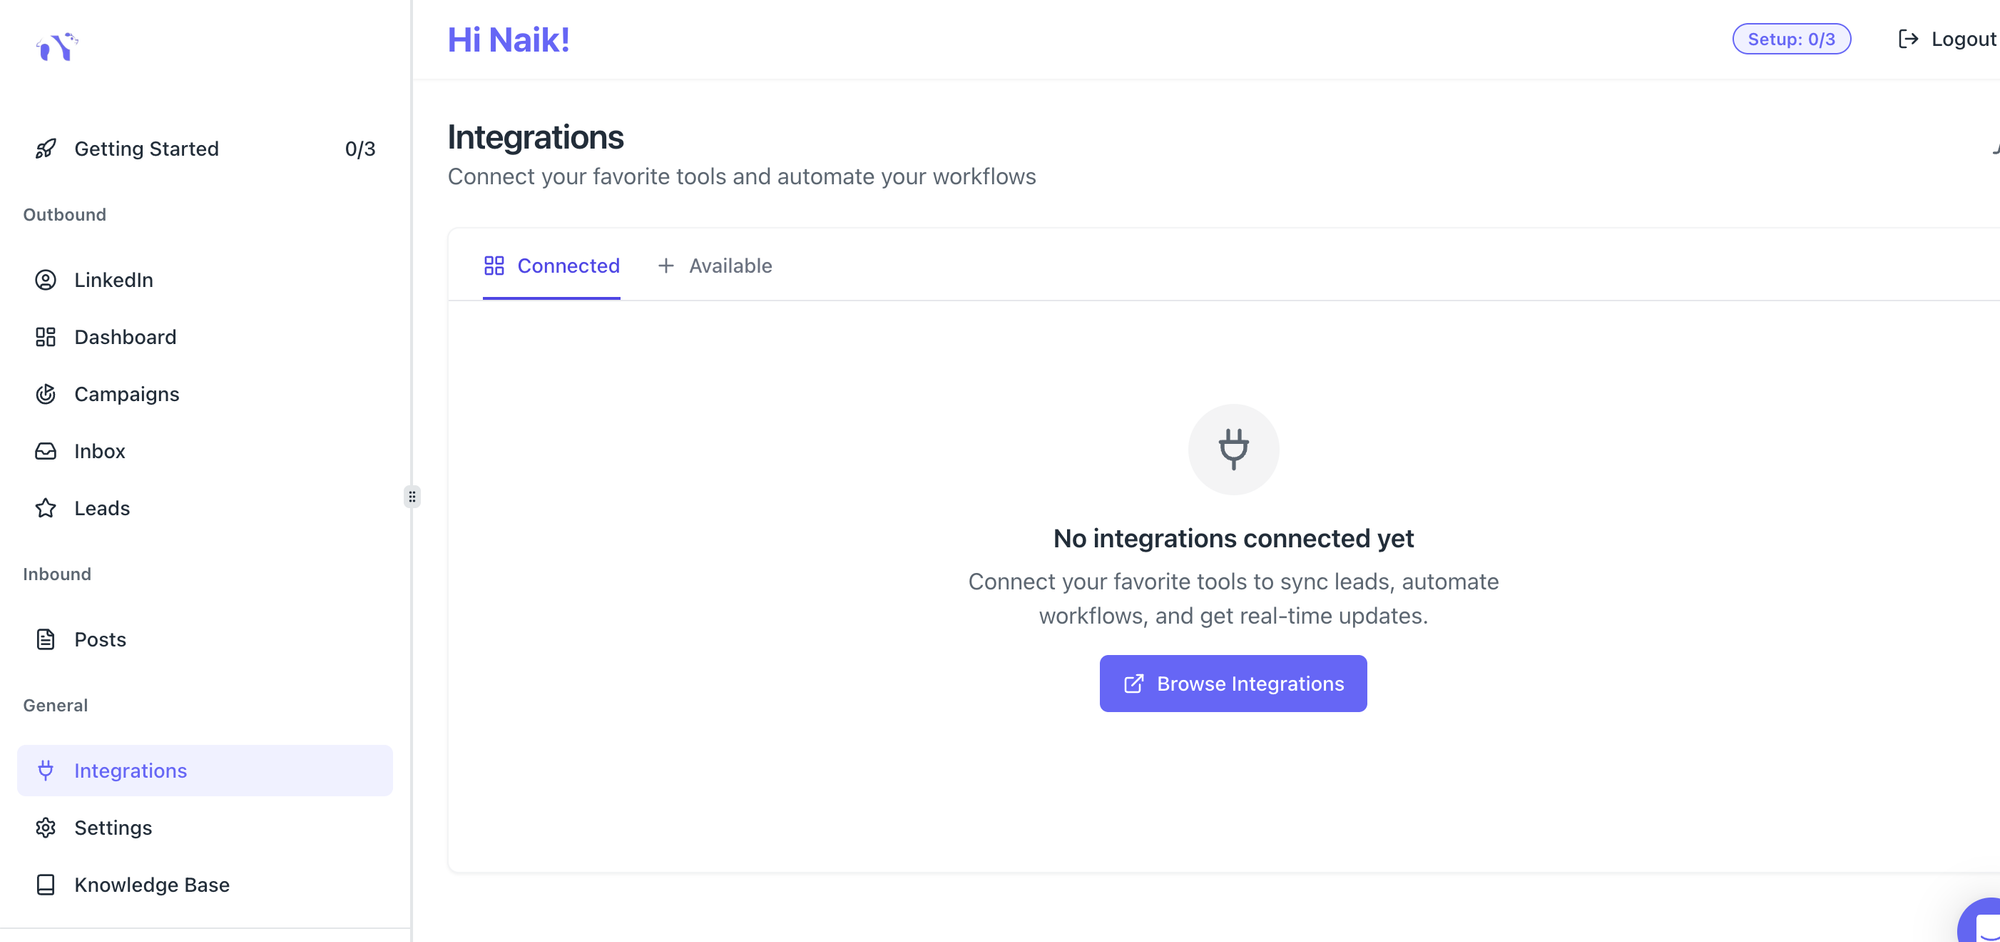Click the Logout text link

point(1963,39)
